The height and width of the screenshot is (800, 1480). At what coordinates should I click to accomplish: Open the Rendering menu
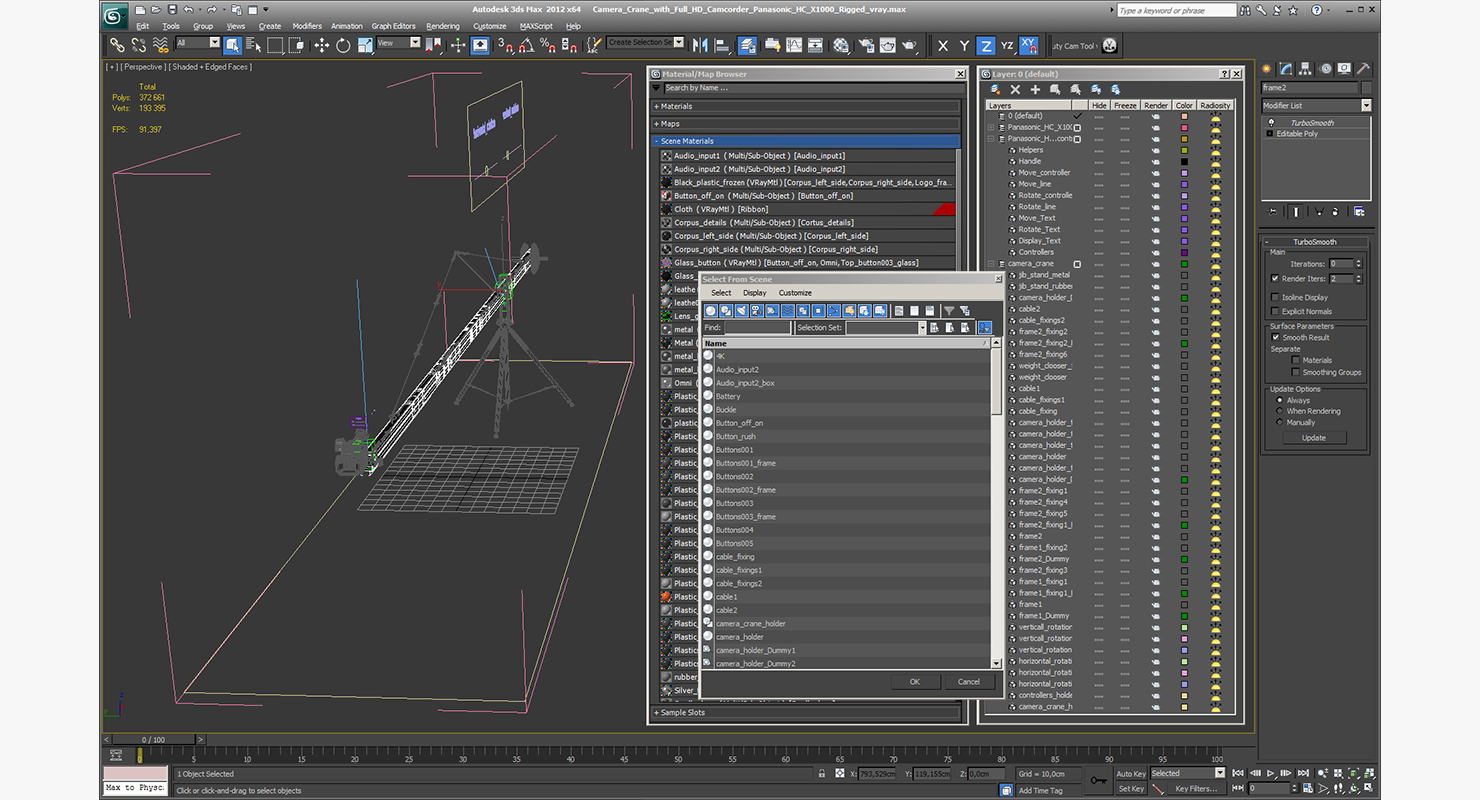point(443,26)
